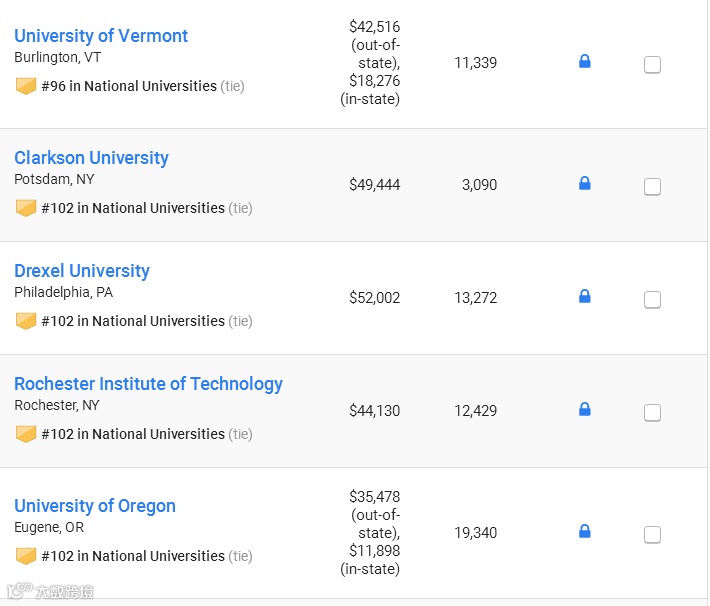Click the ranking badge icon beside University of Vermont
The width and height of the screenshot is (710, 606).
(x=26, y=87)
